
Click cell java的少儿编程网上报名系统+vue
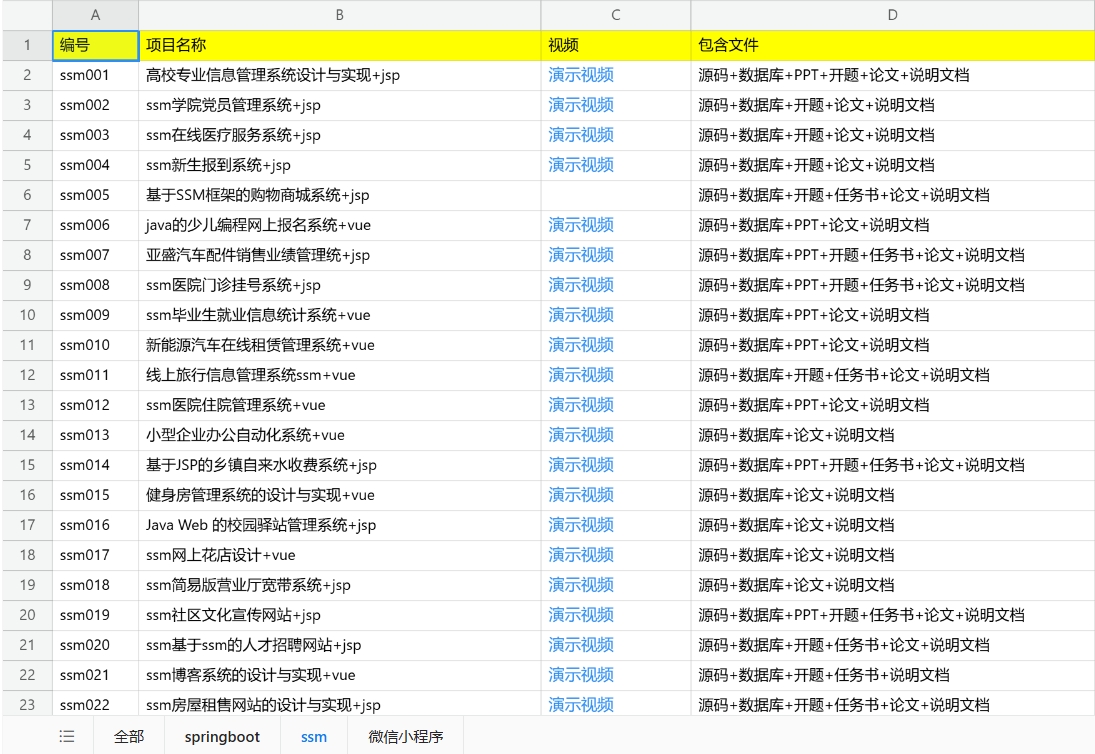pos(339,226)
